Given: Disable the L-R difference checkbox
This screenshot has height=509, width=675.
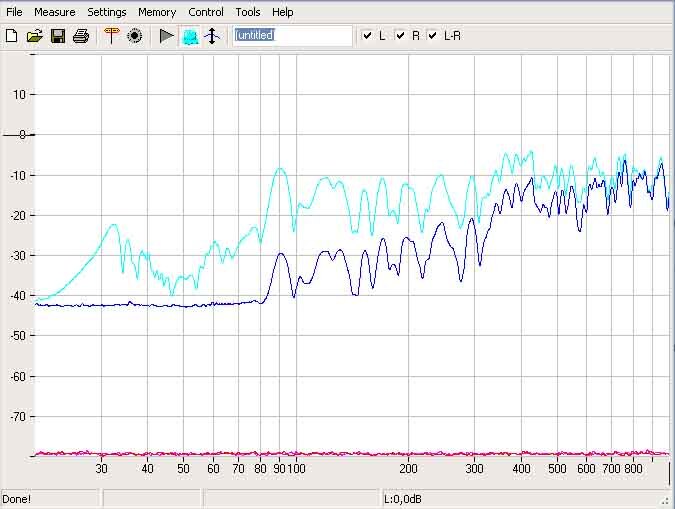Looking at the screenshot, I should point(433,36).
